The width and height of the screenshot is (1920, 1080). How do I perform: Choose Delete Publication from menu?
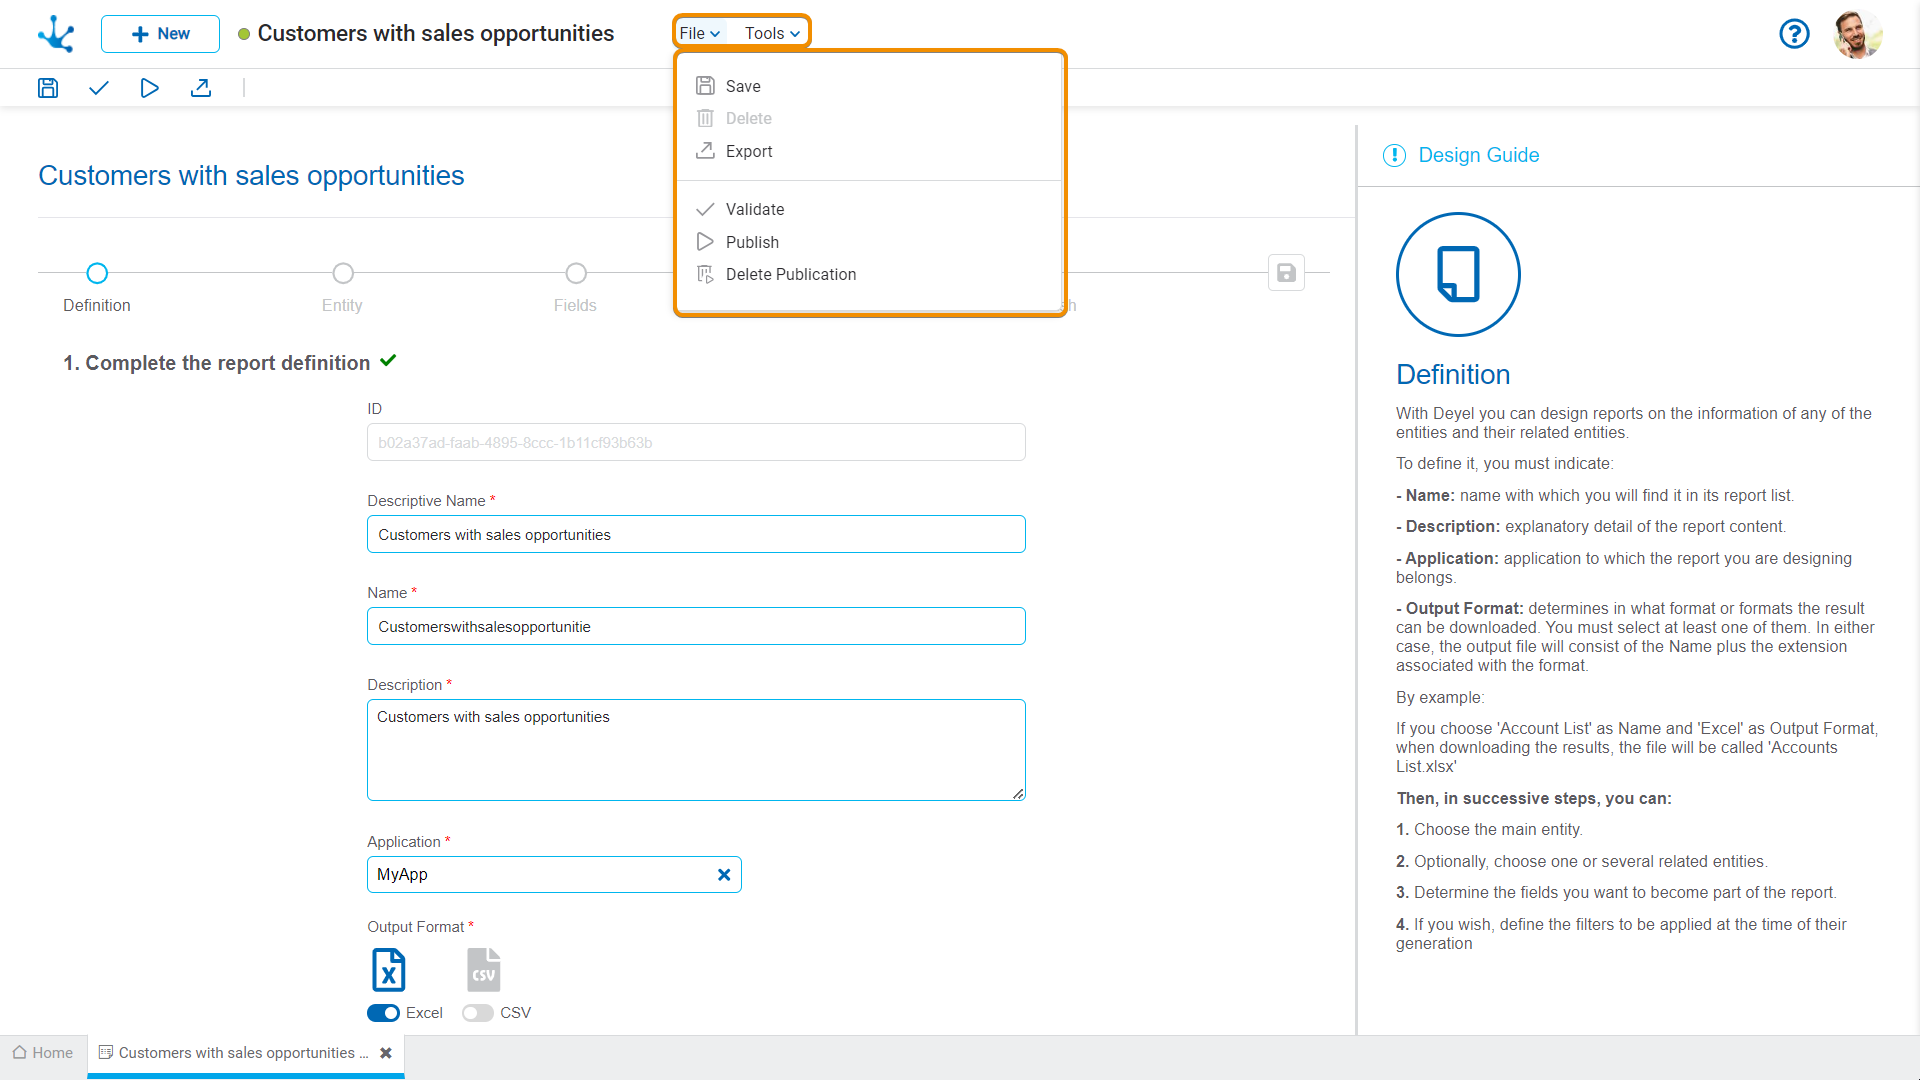tap(790, 274)
